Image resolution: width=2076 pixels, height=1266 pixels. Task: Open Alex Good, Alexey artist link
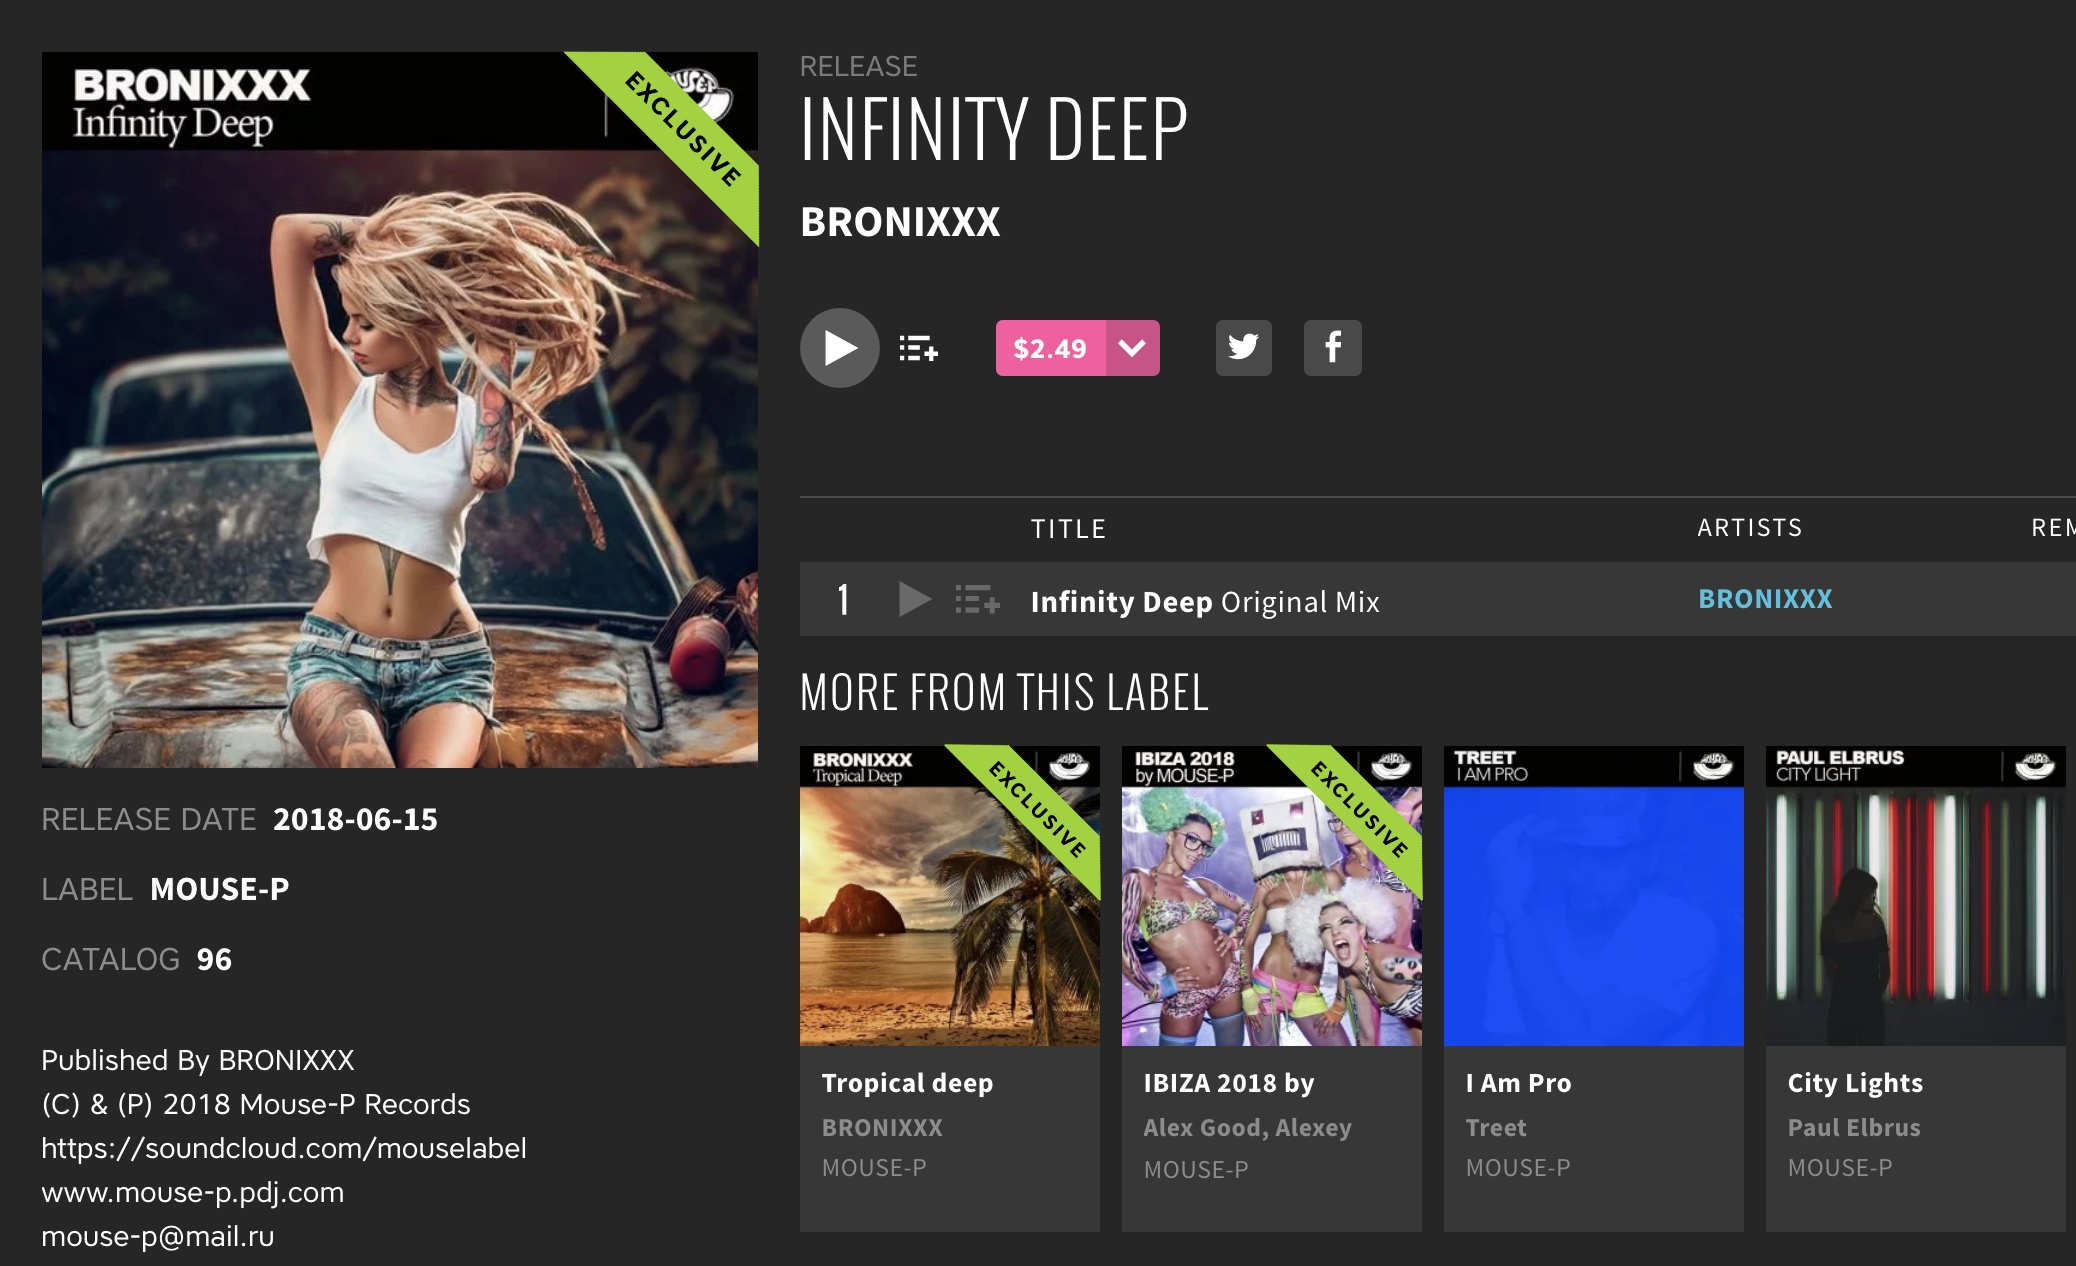pos(1247,1128)
